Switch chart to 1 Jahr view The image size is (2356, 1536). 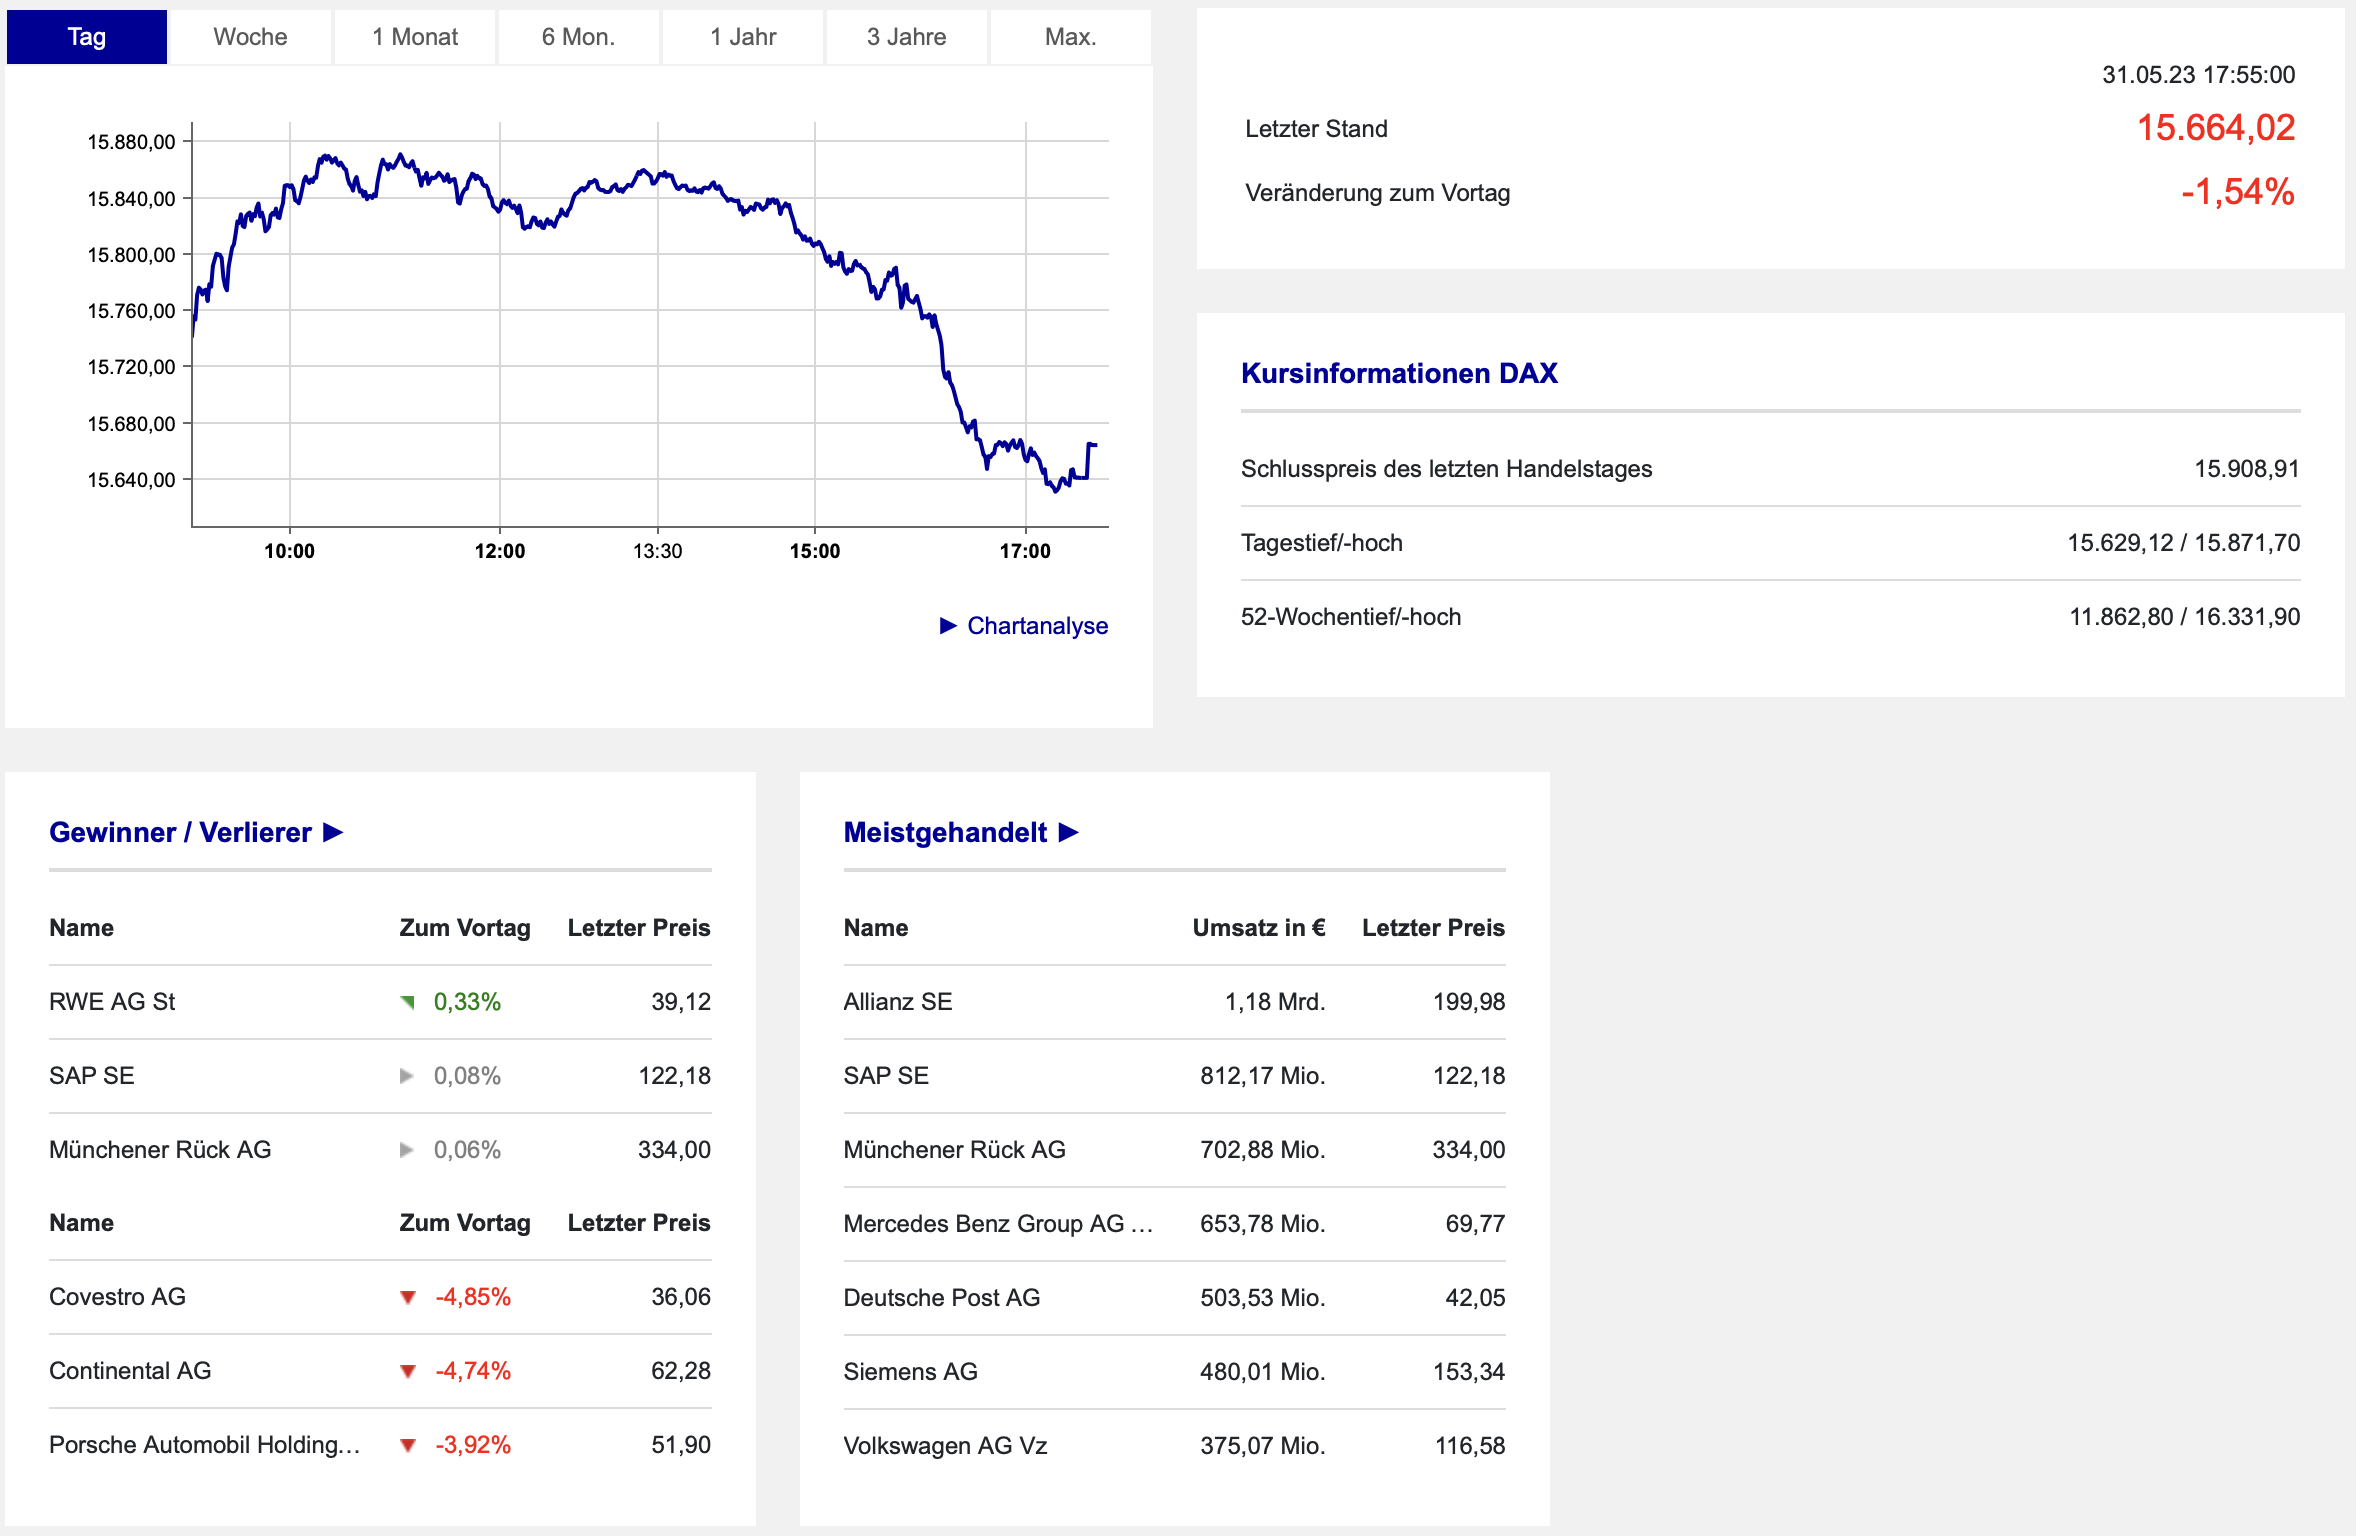coord(743,37)
